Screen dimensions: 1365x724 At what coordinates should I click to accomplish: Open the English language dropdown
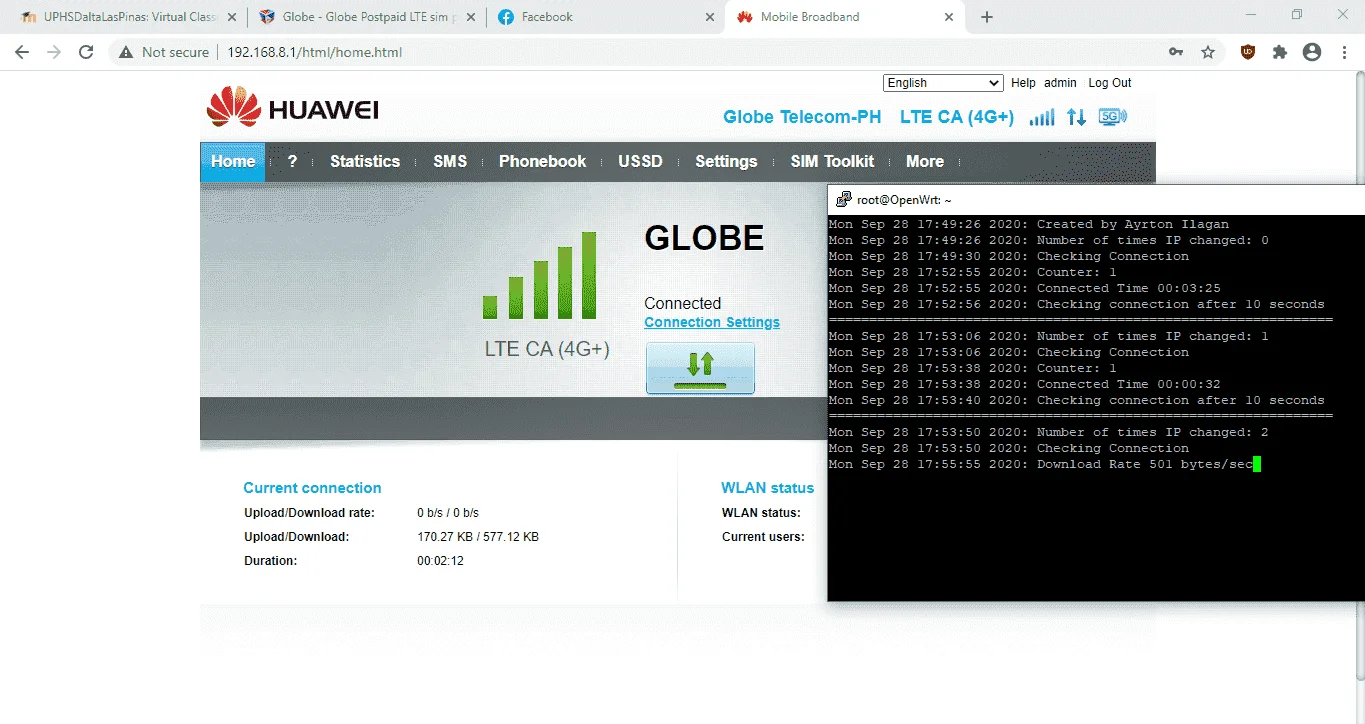pos(943,83)
